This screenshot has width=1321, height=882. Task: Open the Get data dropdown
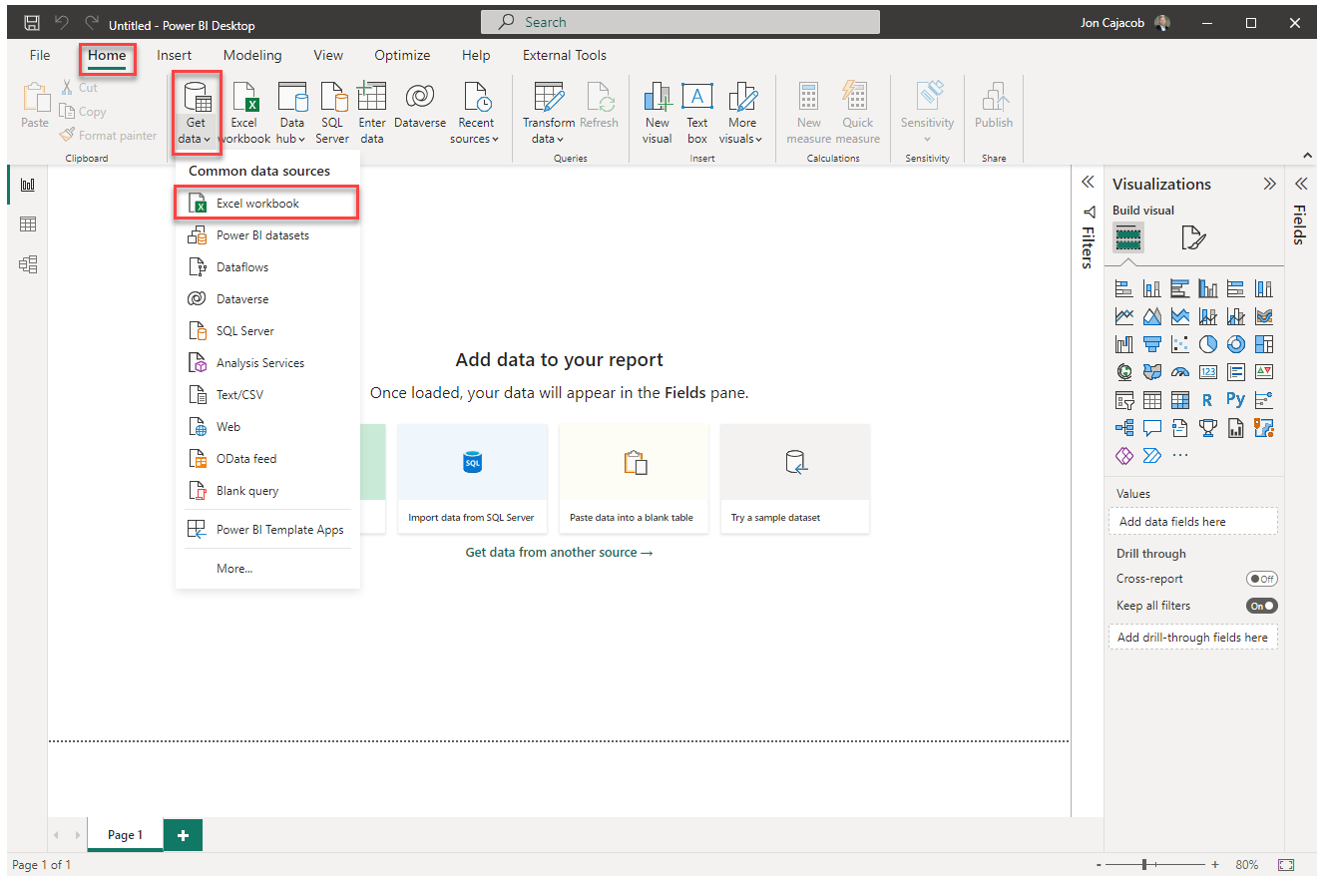click(195, 112)
